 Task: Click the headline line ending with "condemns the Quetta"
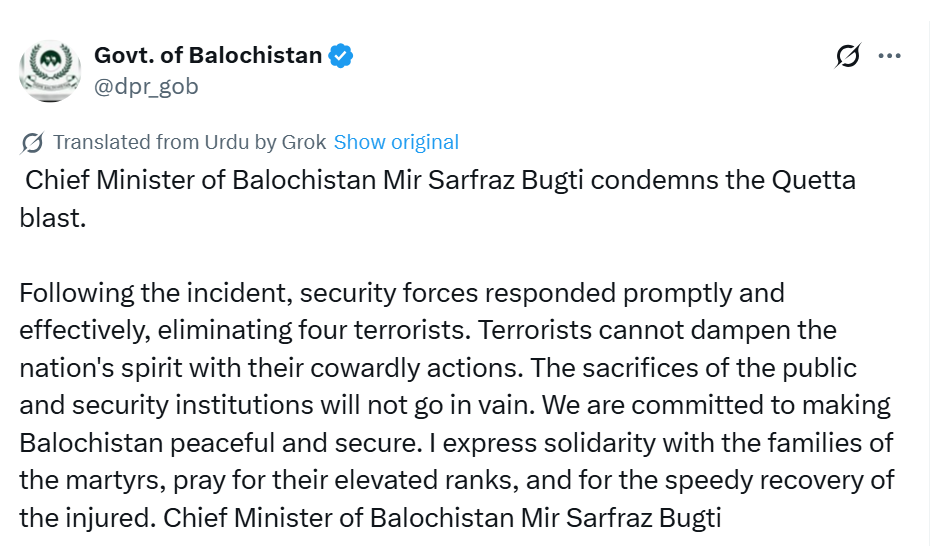click(x=440, y=181)
